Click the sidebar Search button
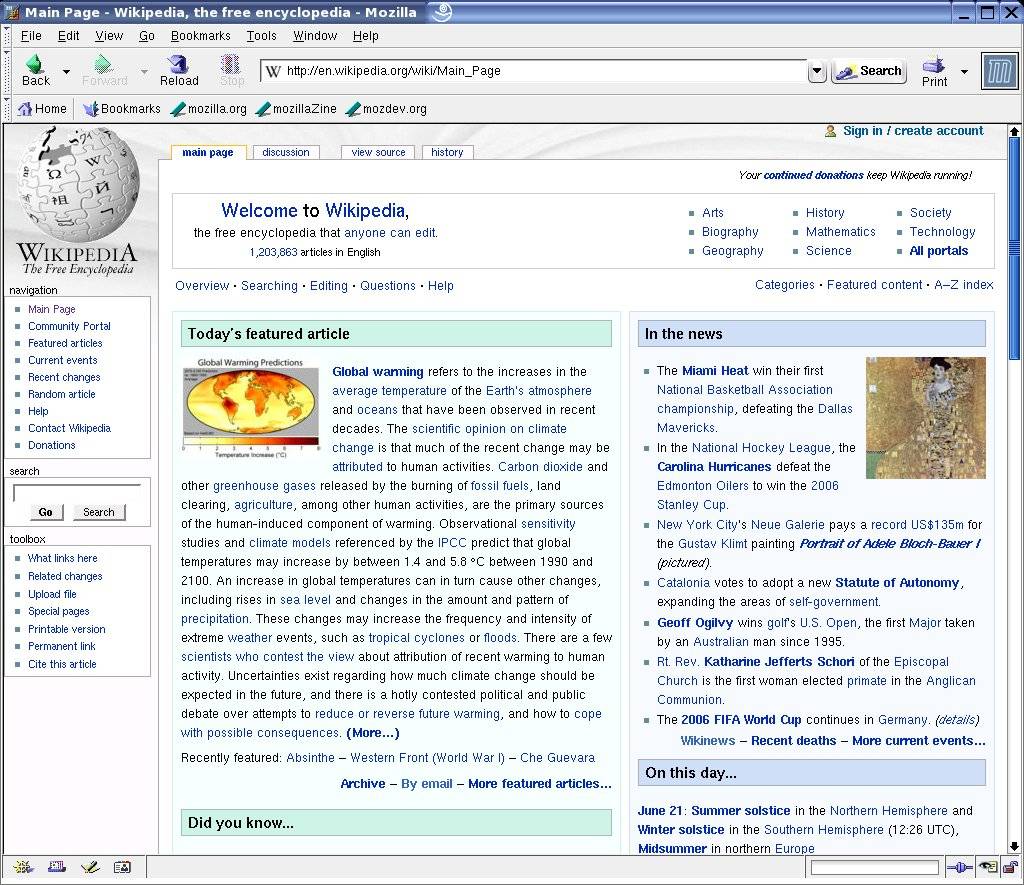Viewport: 1024px width, 885px height. (x=99, y=512)
